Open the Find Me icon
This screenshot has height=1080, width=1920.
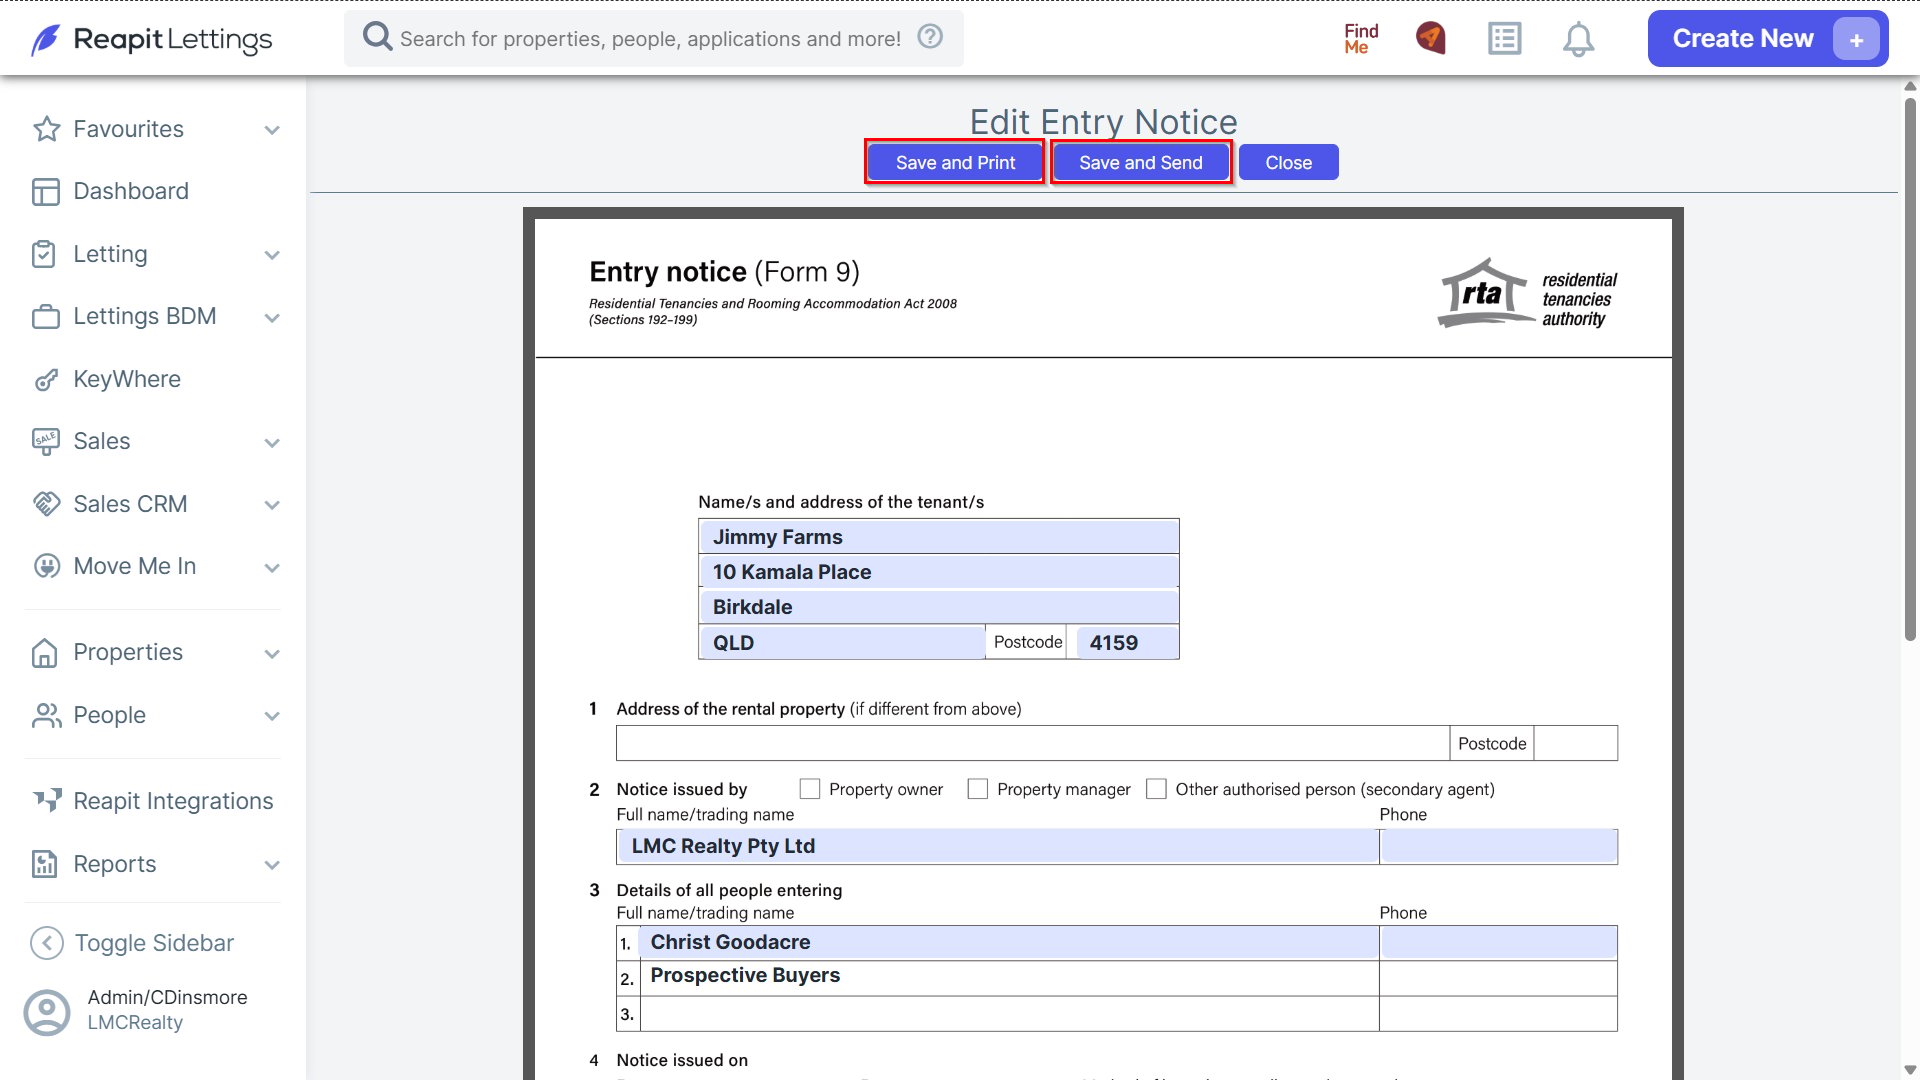(x=1361, y=38)
